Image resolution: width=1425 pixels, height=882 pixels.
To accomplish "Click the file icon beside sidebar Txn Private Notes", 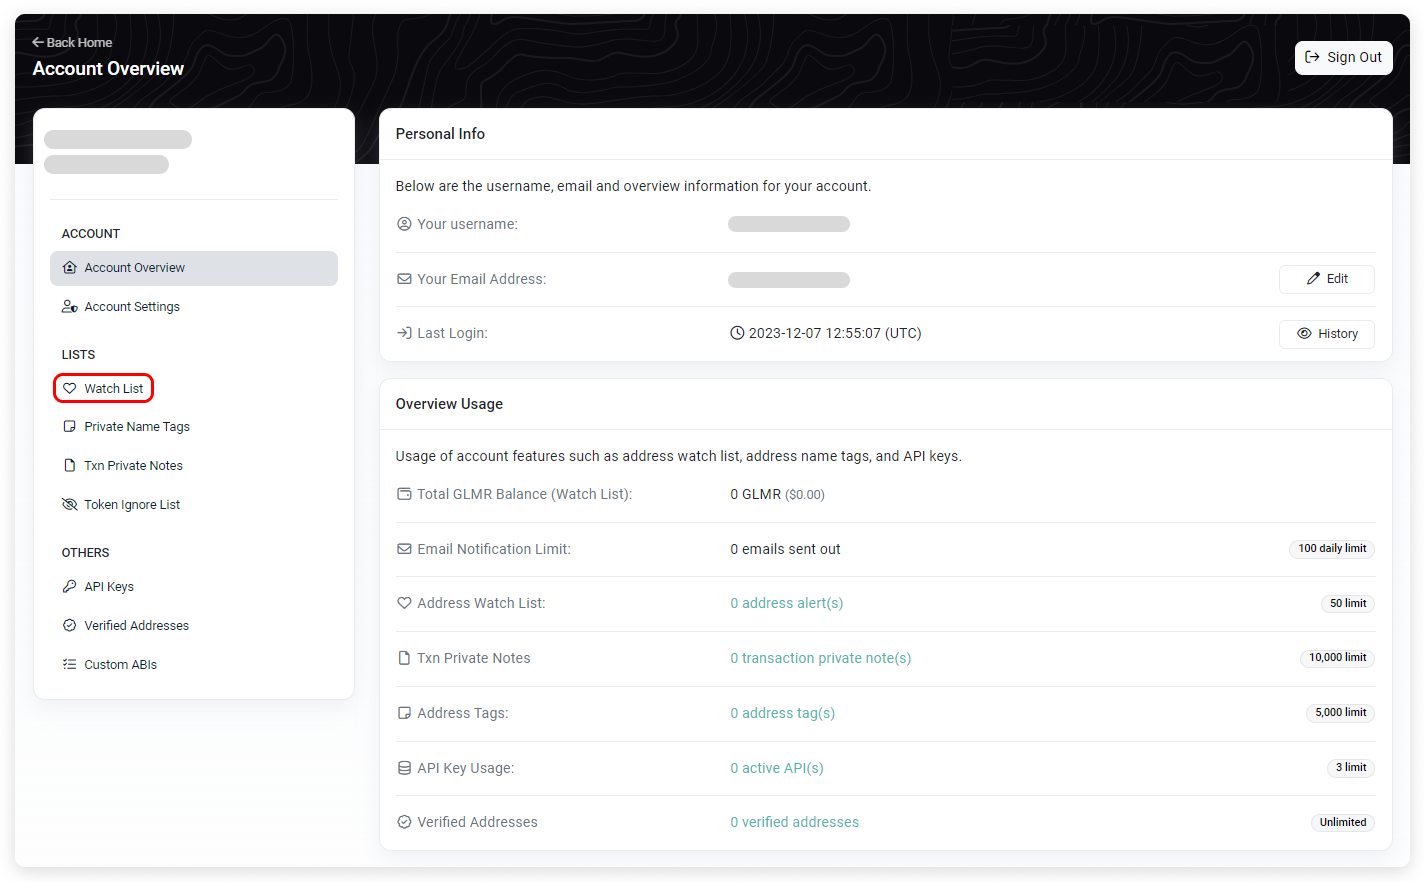I will click(x=70, y=466).
